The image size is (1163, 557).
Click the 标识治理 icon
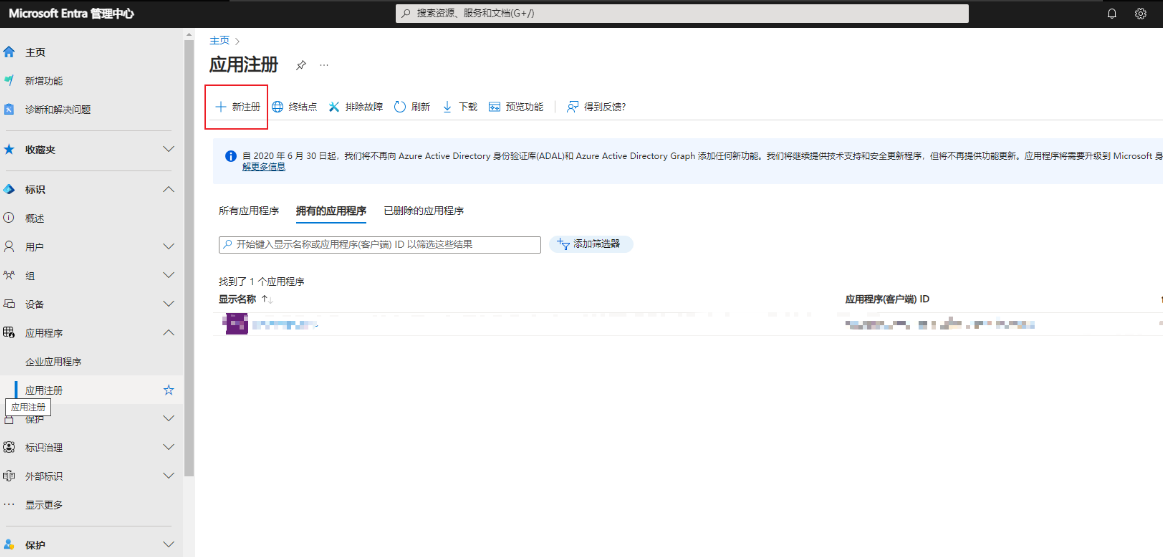coord(9,447)
